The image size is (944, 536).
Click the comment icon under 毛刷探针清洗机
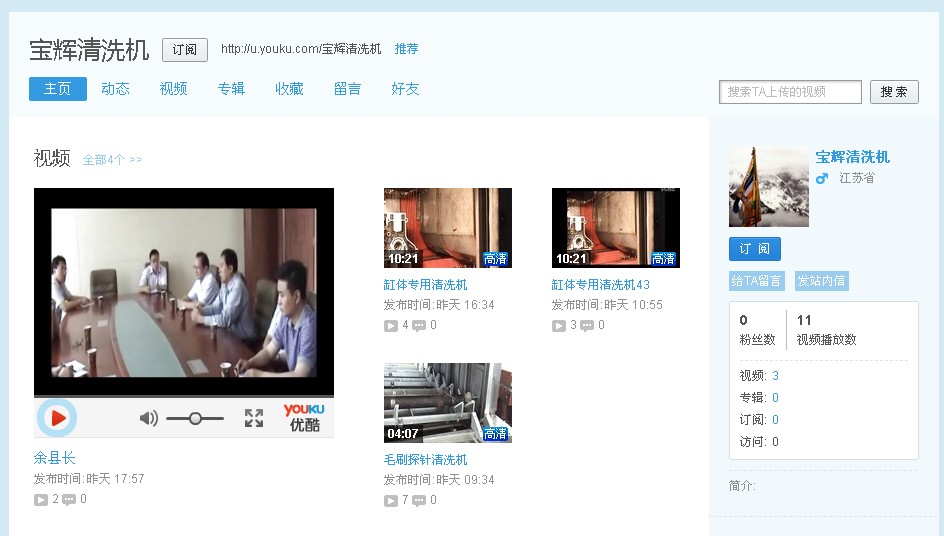coord(419,501)
